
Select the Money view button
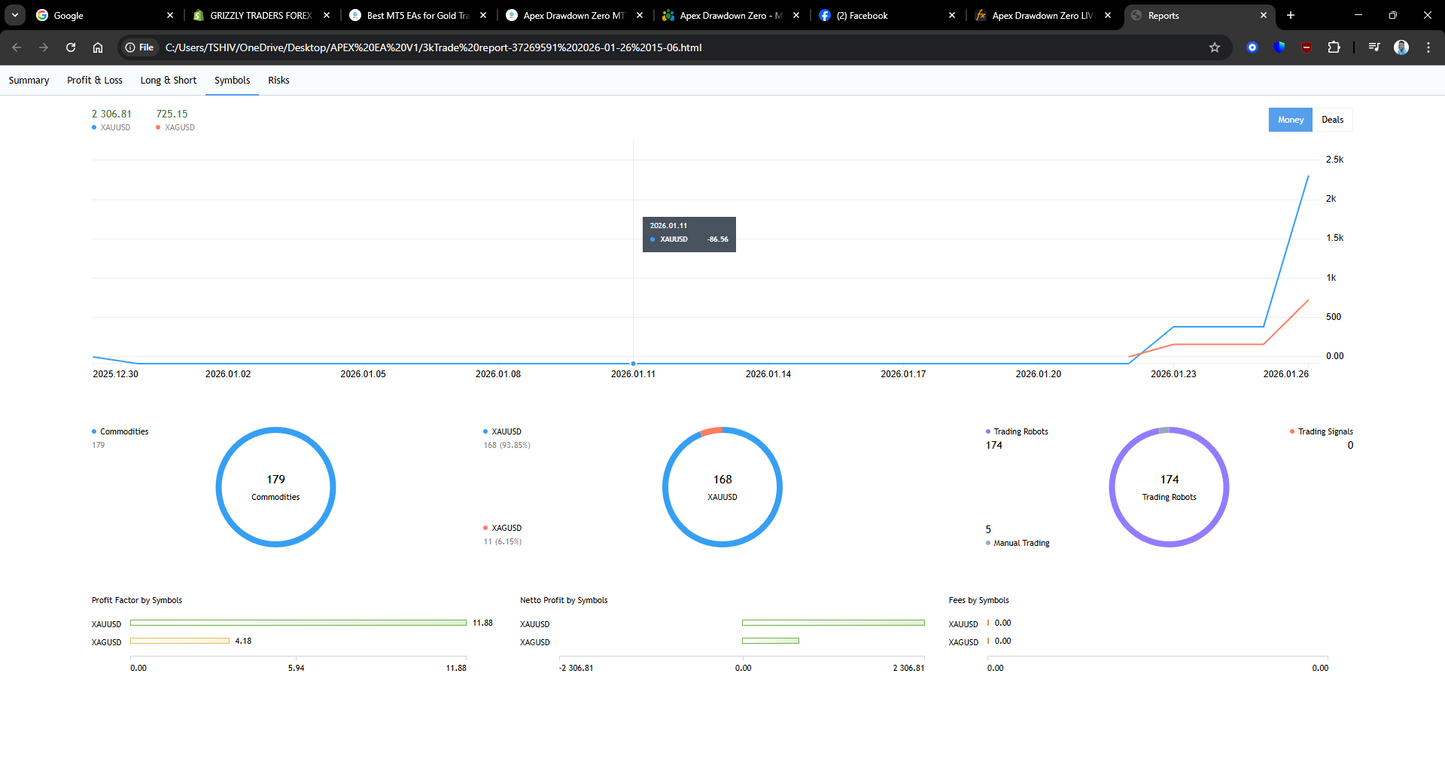click(x=1290, y=119)
